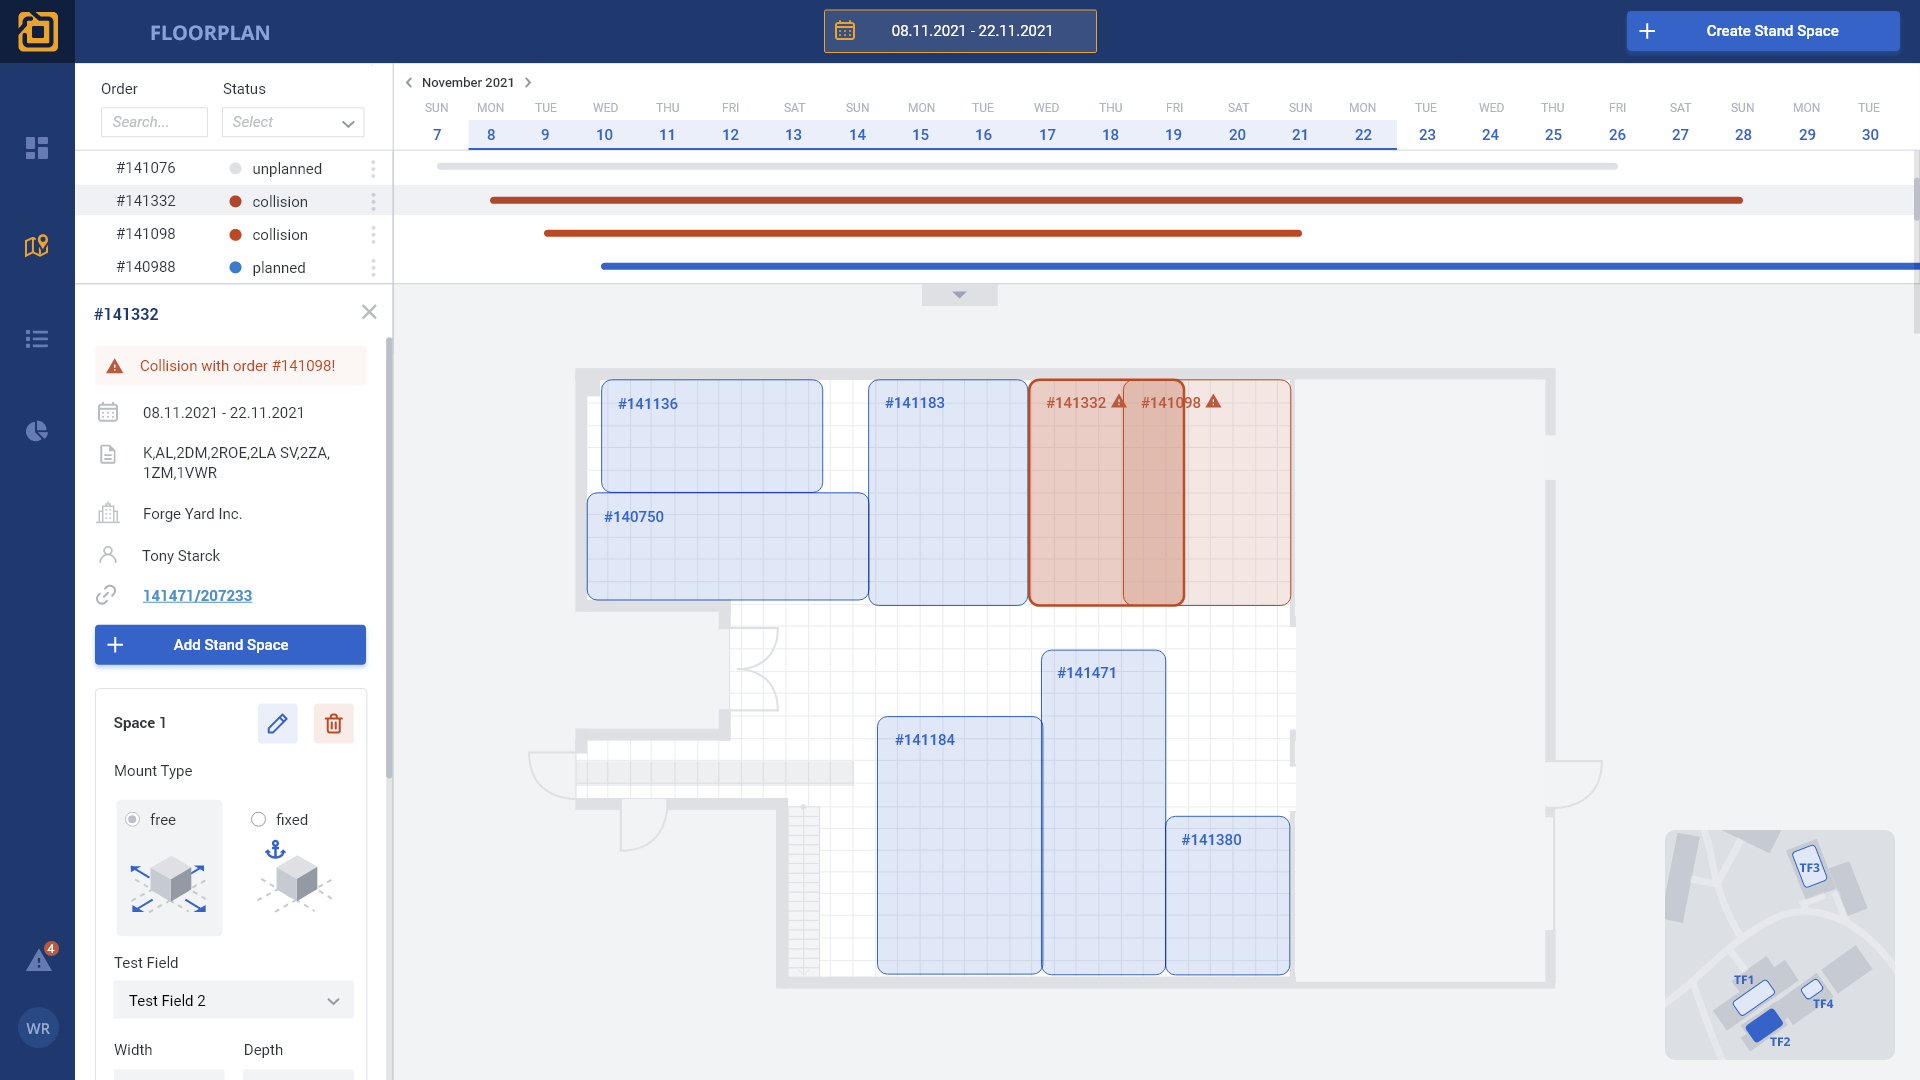Viewport: 1920px width, 1080px height.
Task: Open more options for order #141076
Action: tap(373, 168)
